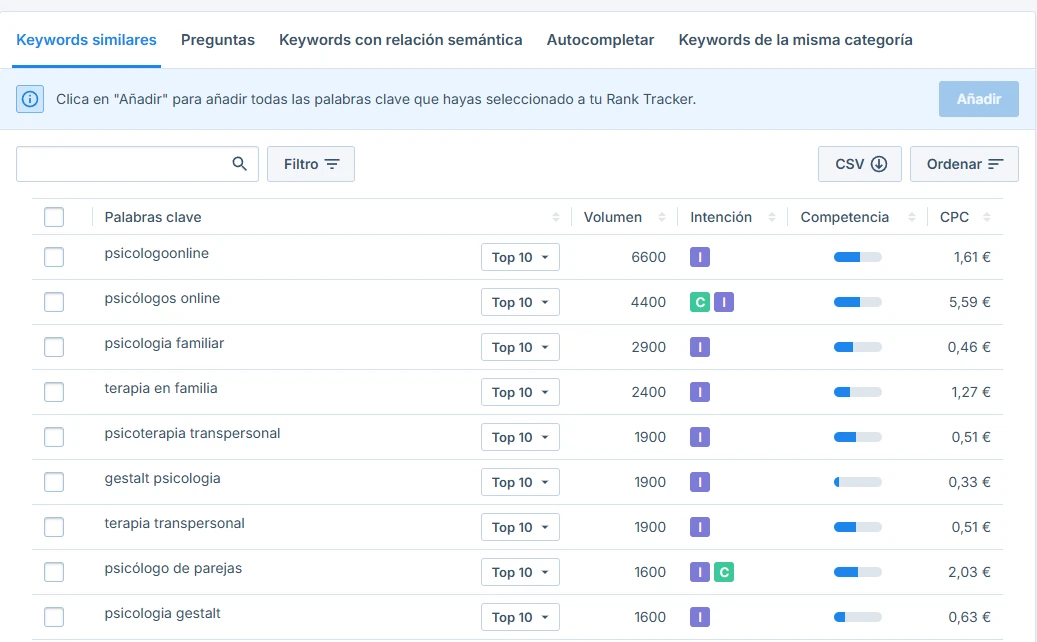Click the competition bar for gestalt psicologia
Image resolution: width=1037 pixels, height=642 pixels.
click(858, 482)
